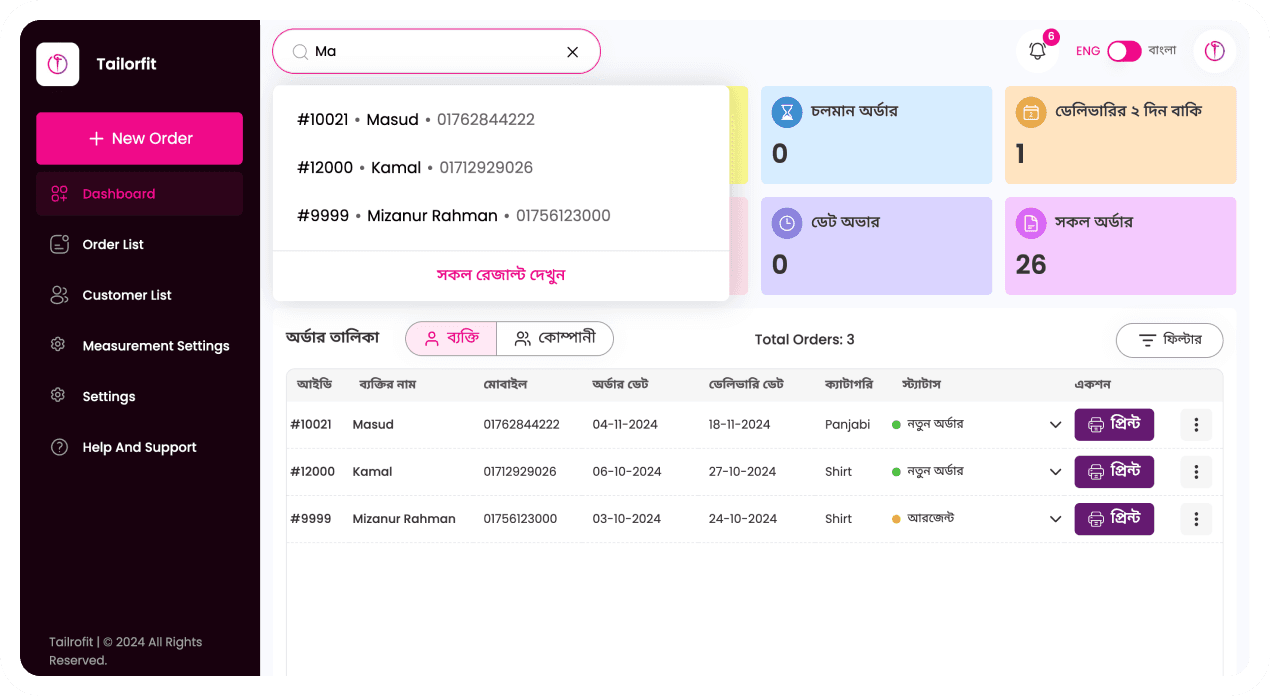
Task: Go to Dashboard in sidebar
Action: click(139, 194)
